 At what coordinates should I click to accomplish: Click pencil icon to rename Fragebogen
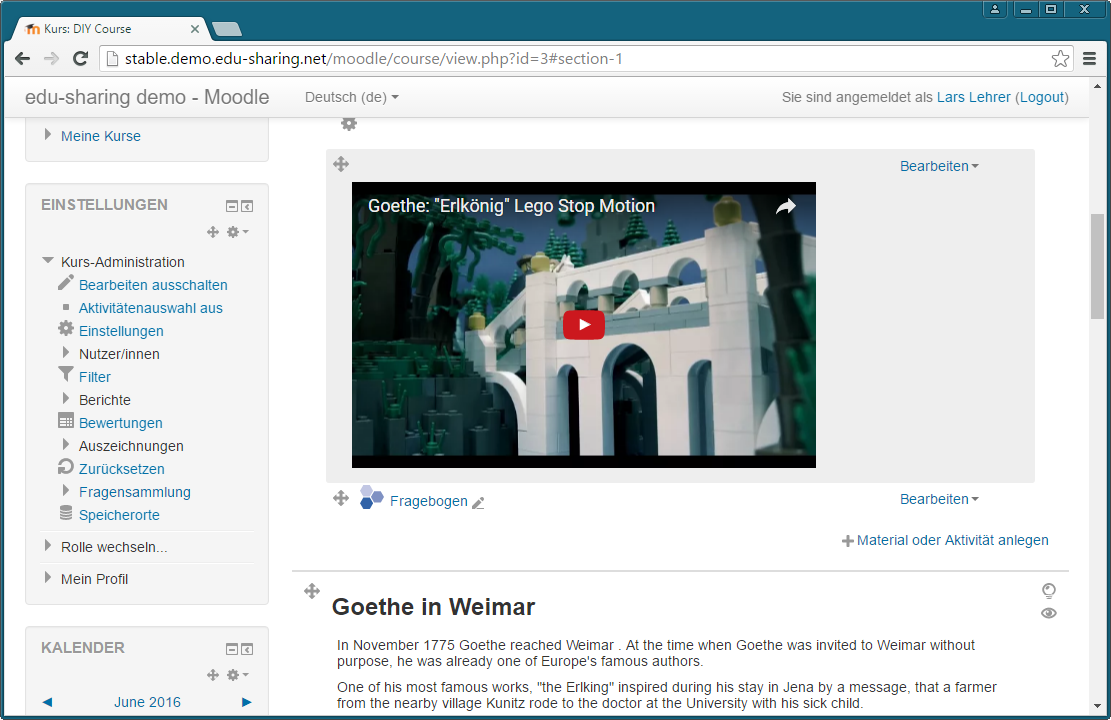(x=478, y=503)
